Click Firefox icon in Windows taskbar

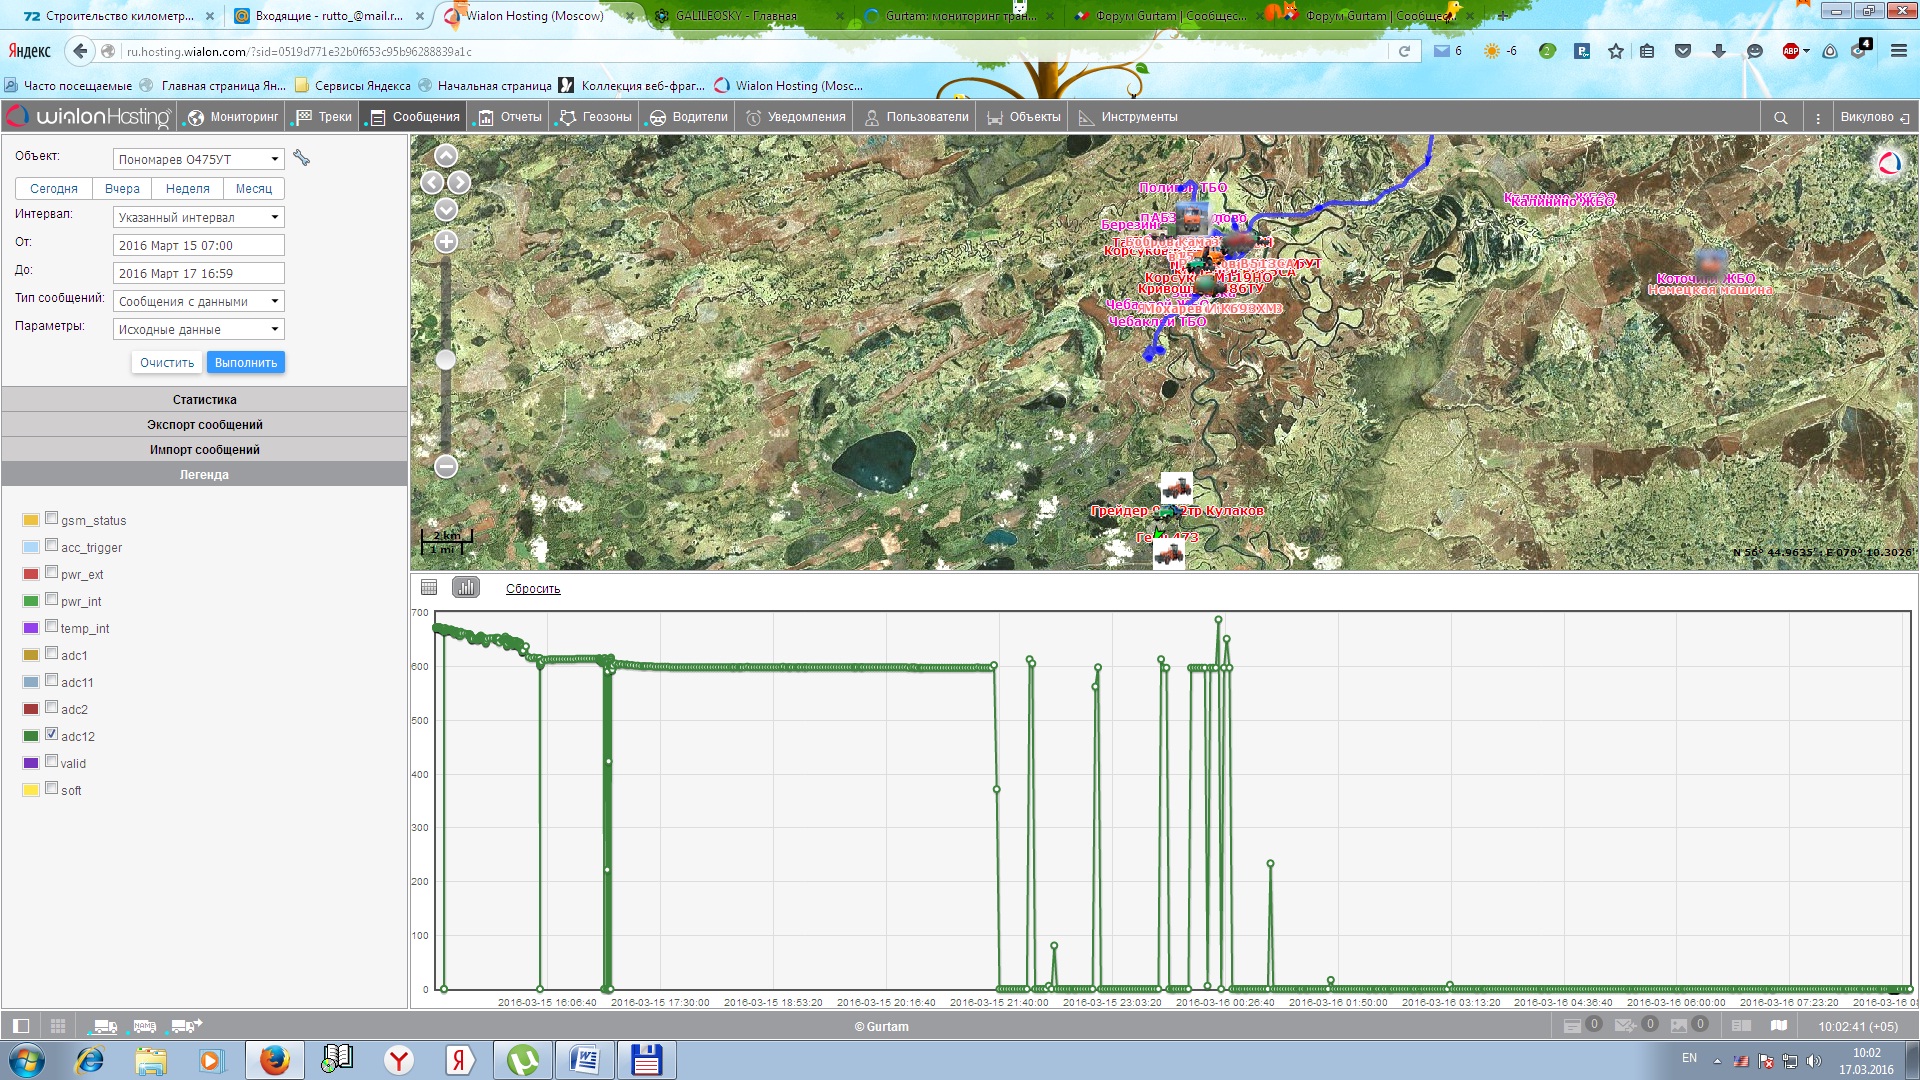[x=274, y=1060]
